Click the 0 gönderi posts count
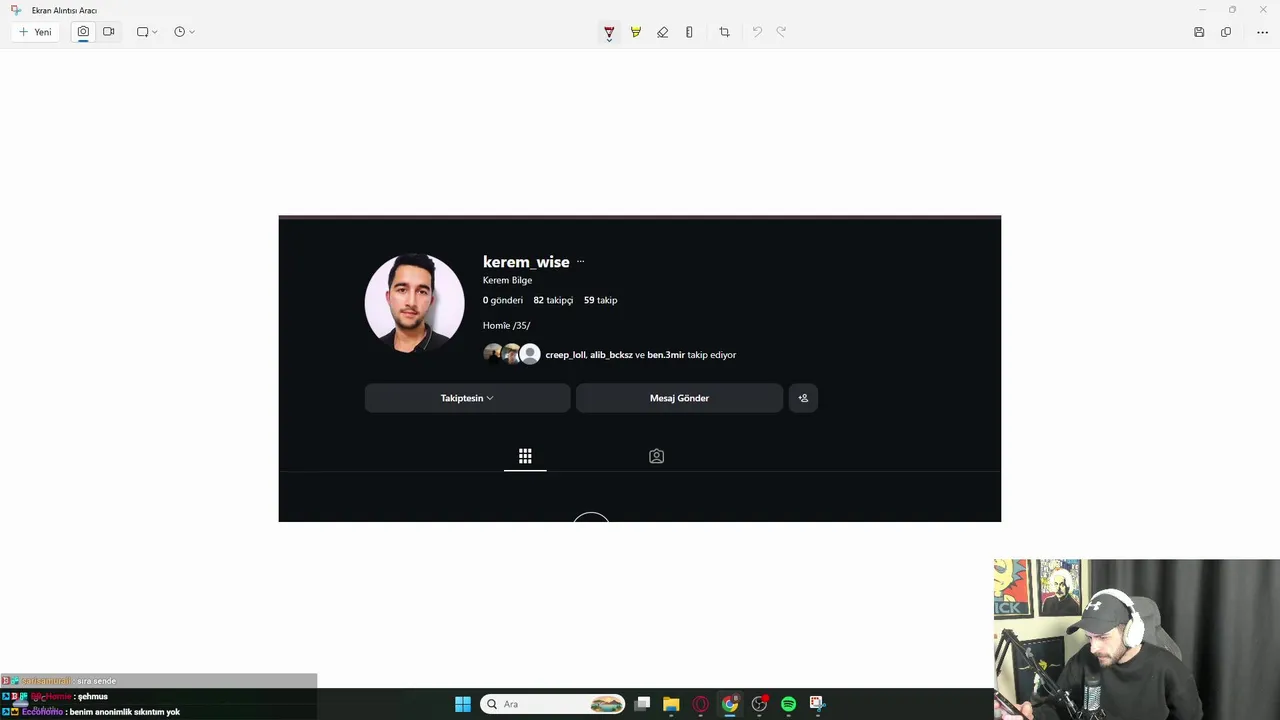1280x720 pixels. point(503,300)
